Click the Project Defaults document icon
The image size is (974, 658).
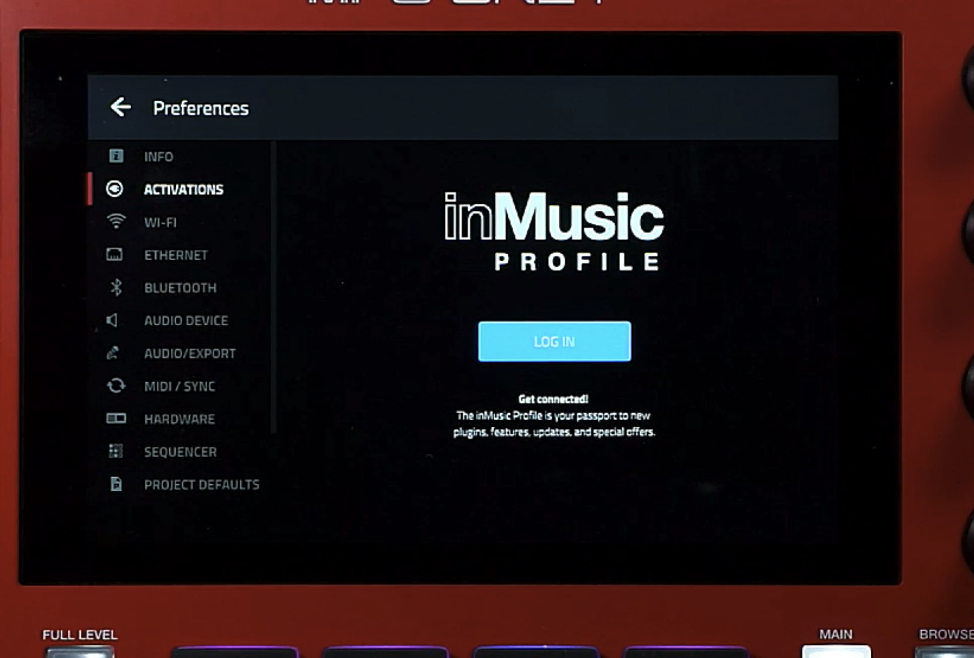click(x=116, y=484)
